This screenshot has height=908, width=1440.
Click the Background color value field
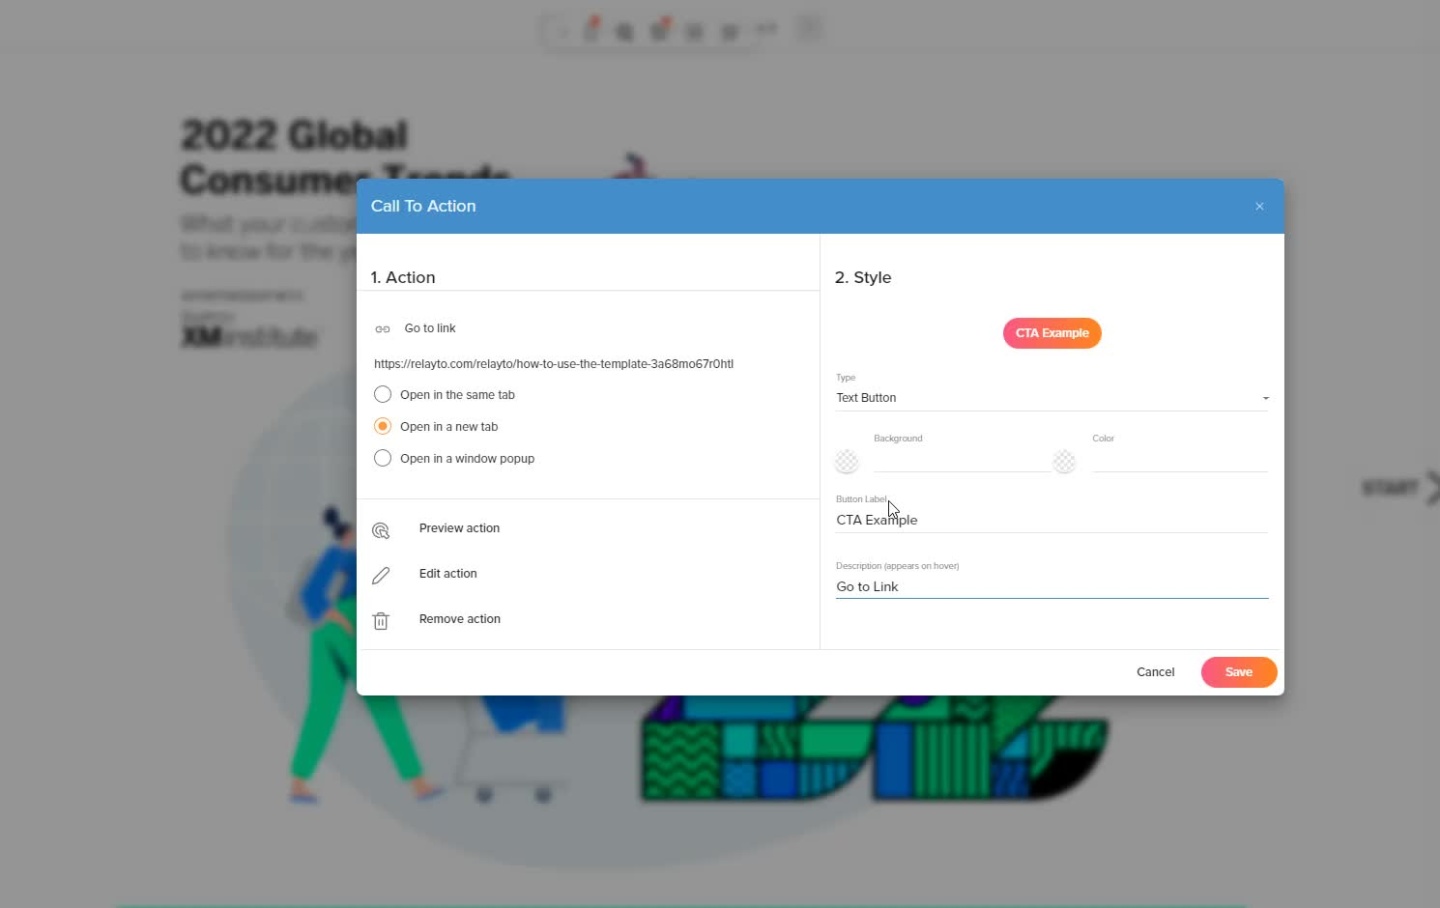click(x=960, y=461)
